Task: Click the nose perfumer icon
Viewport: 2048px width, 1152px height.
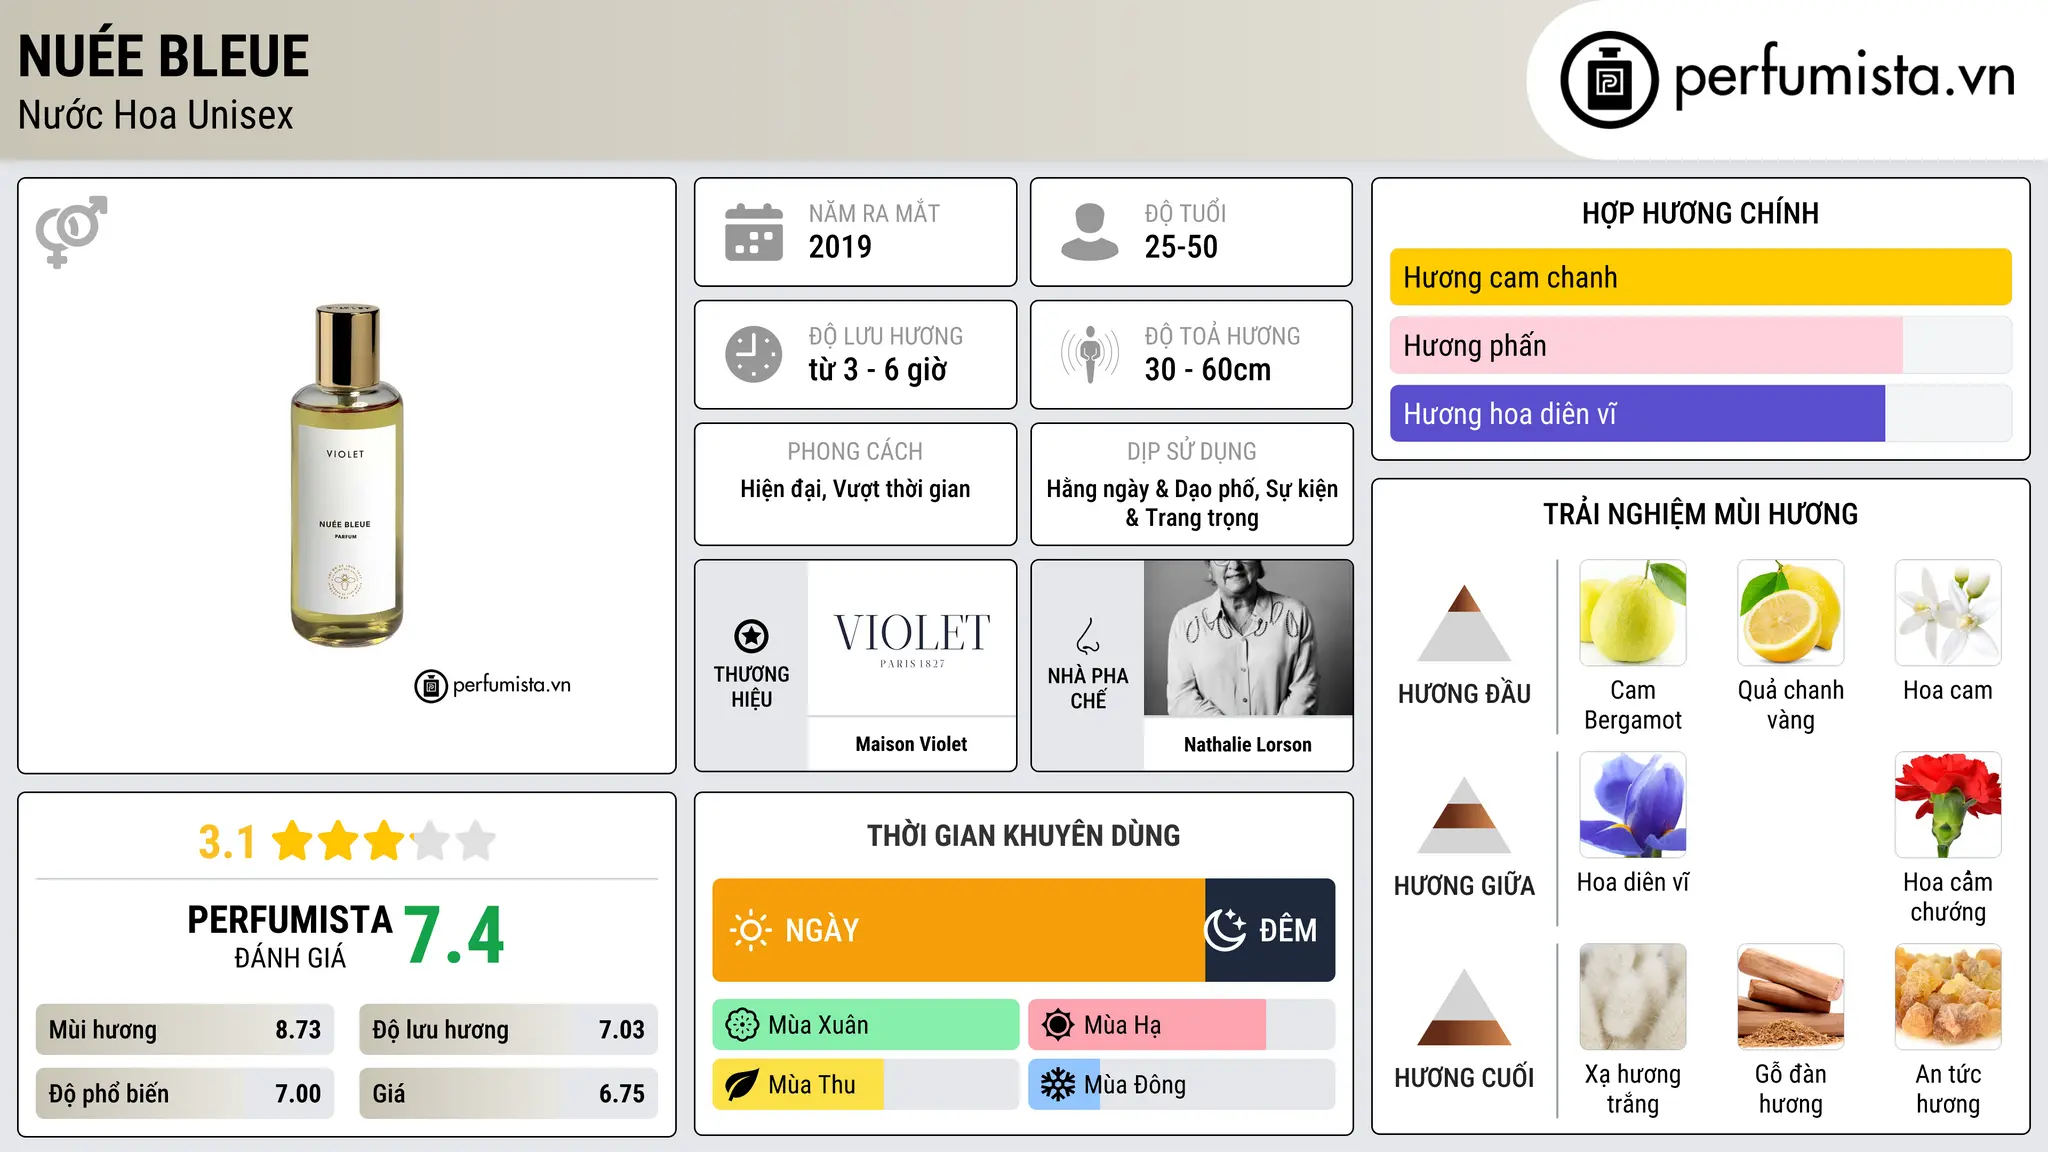Action: click(x=1088, y=636)
